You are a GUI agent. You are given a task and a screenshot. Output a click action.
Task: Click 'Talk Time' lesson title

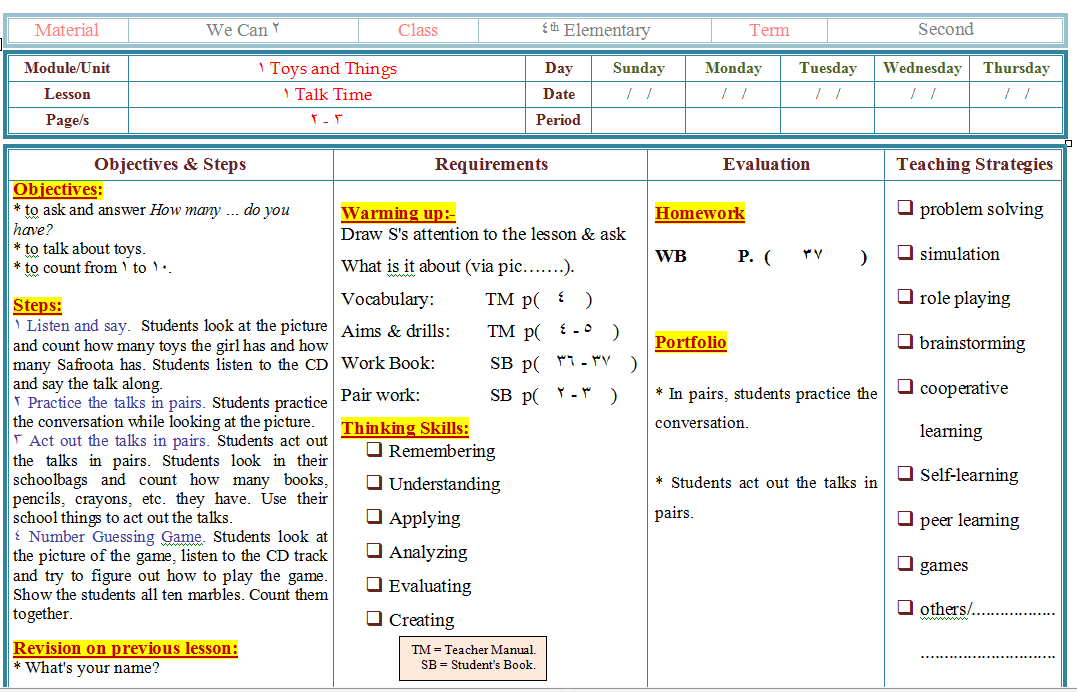pos(328,94)
